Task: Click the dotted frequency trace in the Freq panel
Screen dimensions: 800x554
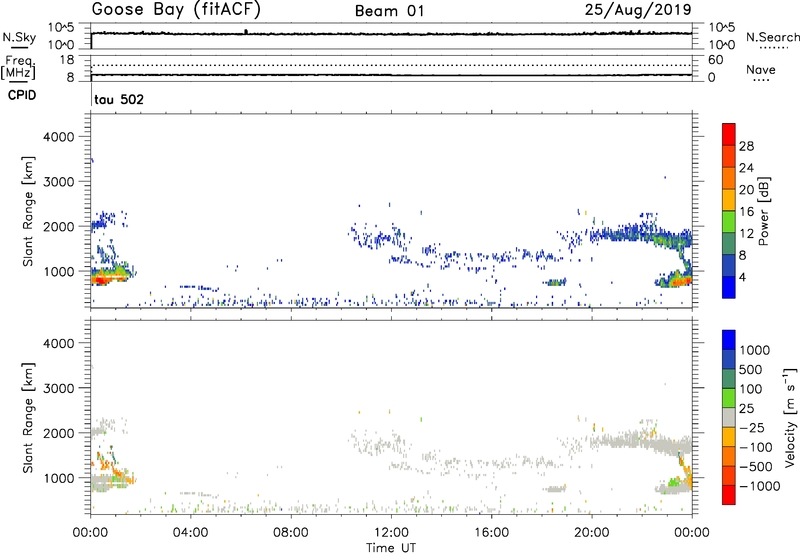Action: [x=391, y=65]
